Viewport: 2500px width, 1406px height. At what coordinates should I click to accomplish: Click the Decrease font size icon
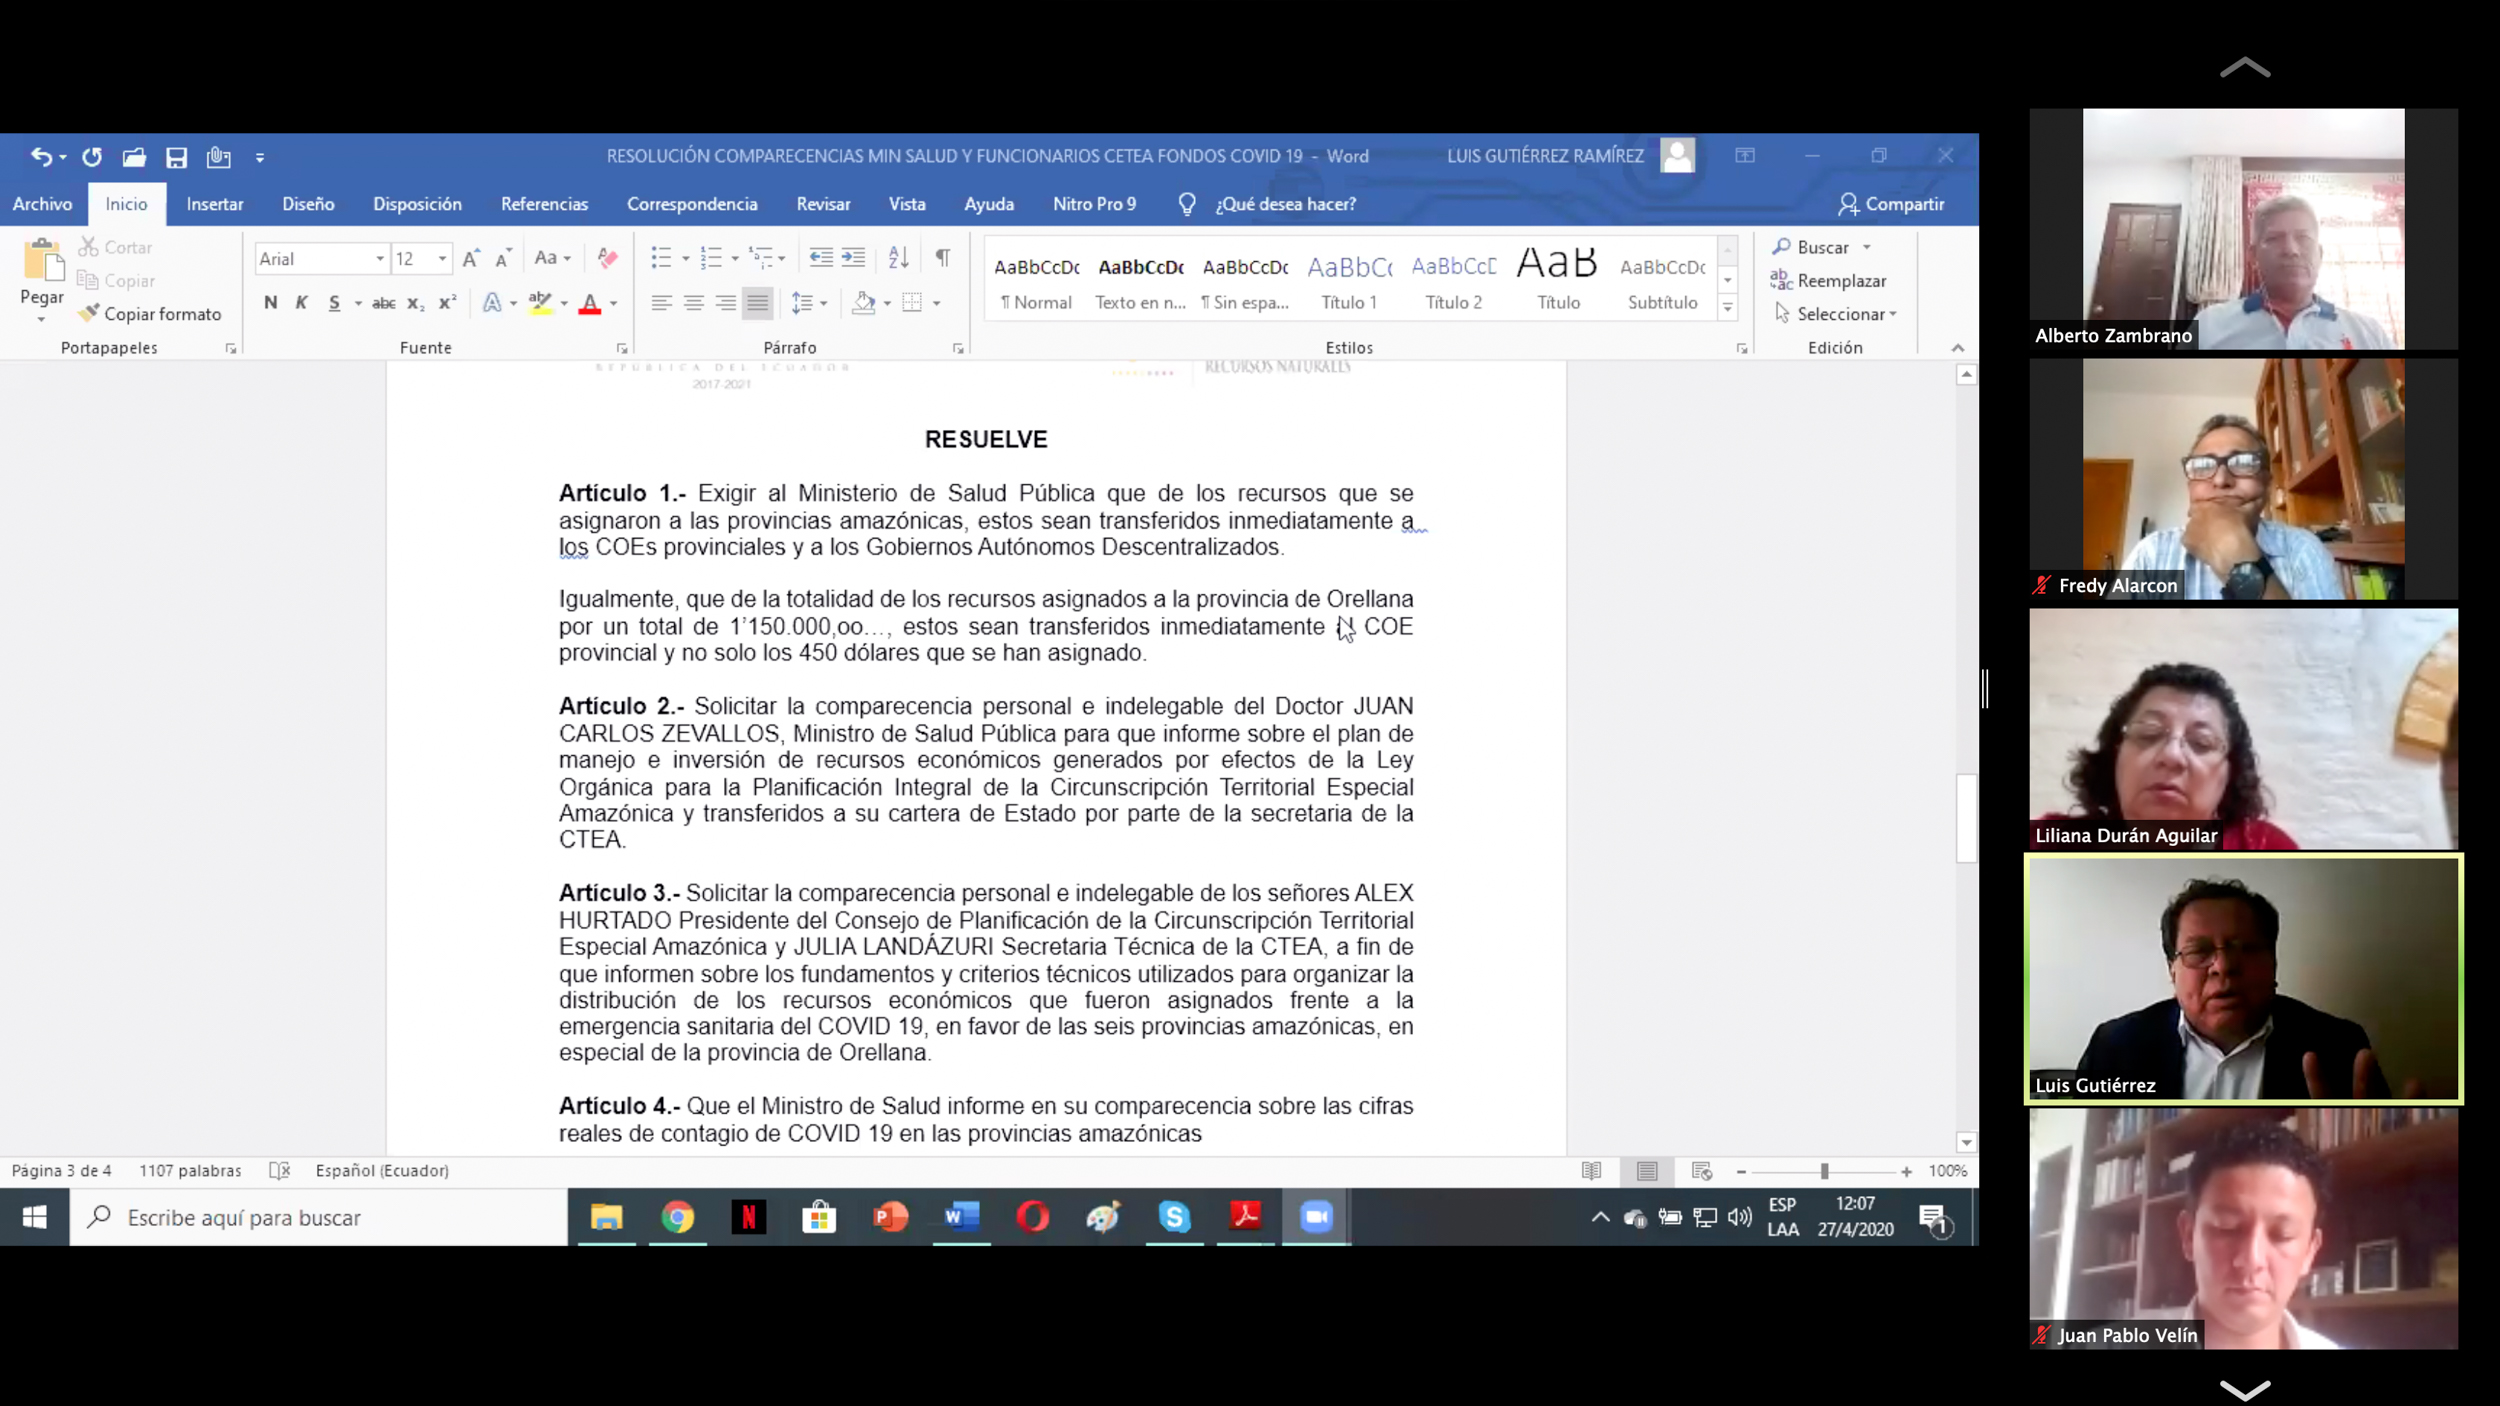tap(503, 258)
